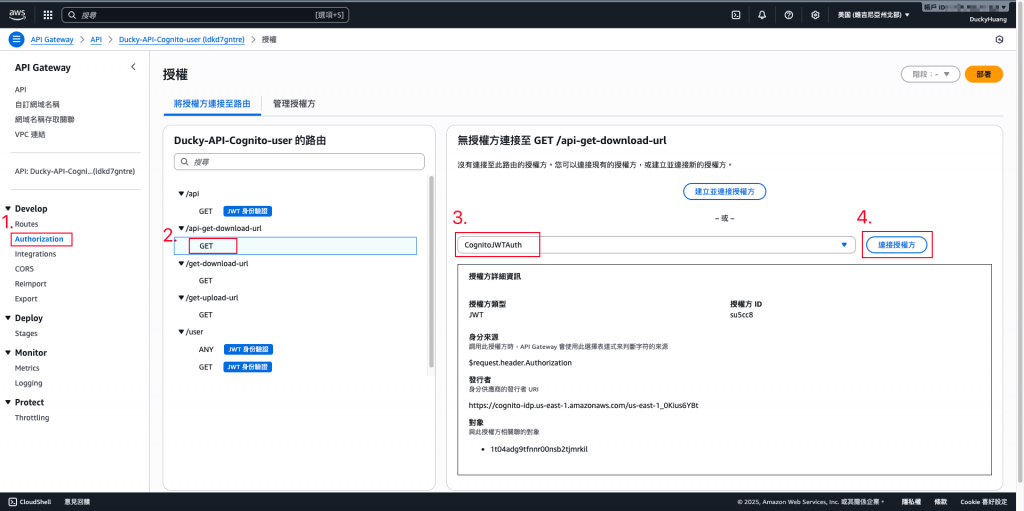Collapse the /api-get-download-url route node
Viewport: 1024px width, 511px height.
(181, 229)
